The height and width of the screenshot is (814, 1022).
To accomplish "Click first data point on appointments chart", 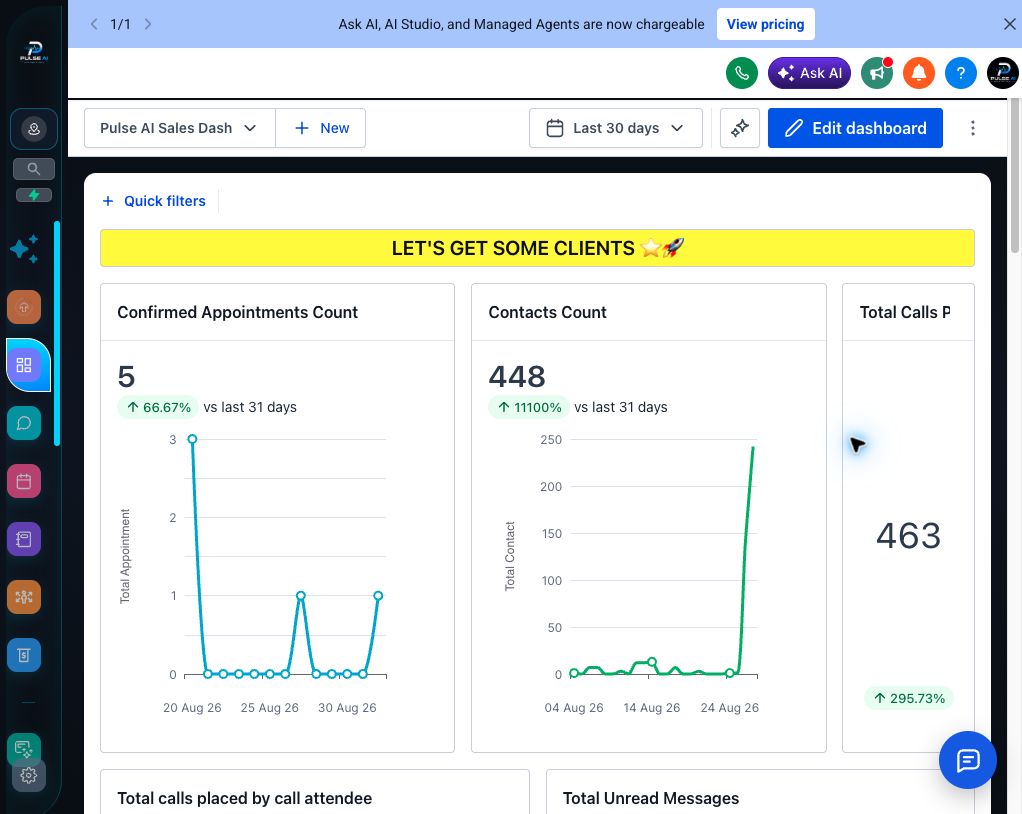I will tap(192, 439).
